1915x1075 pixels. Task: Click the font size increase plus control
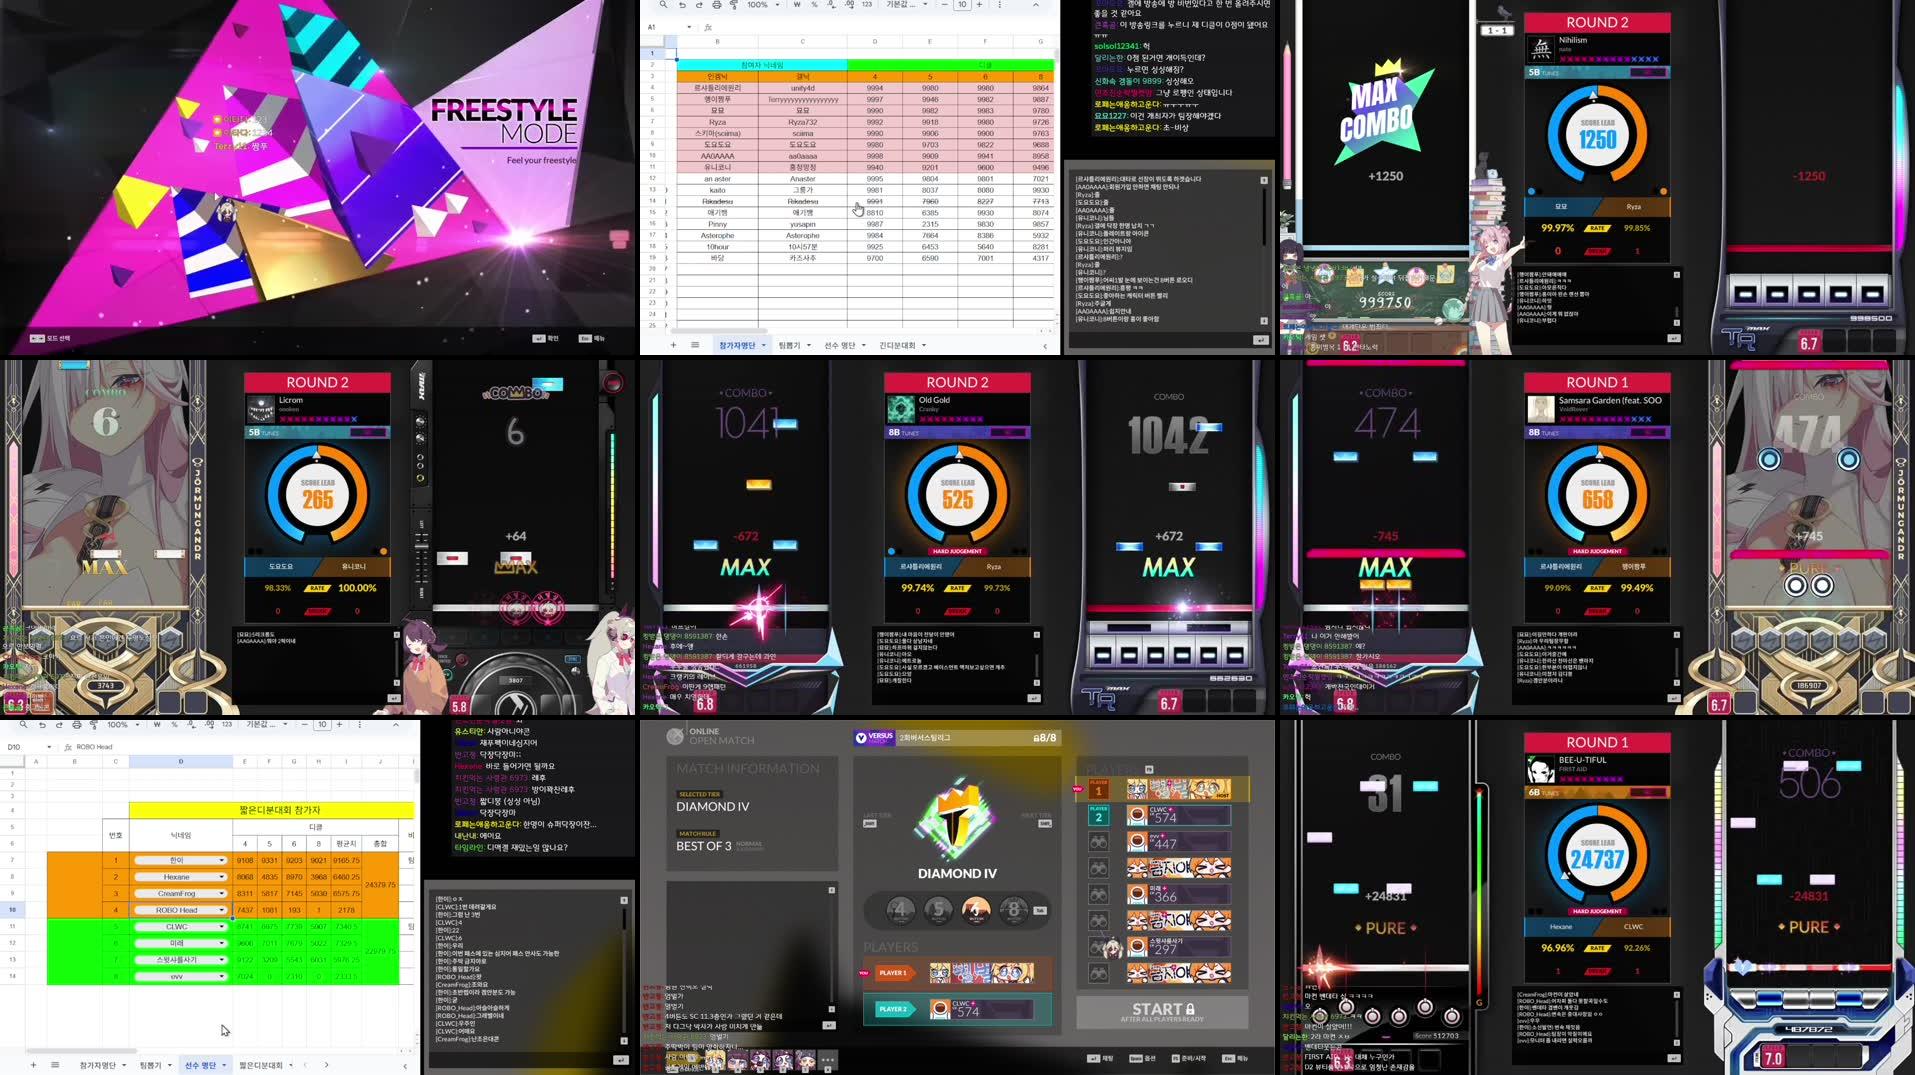pyautogui.click(x=979, y=5)
